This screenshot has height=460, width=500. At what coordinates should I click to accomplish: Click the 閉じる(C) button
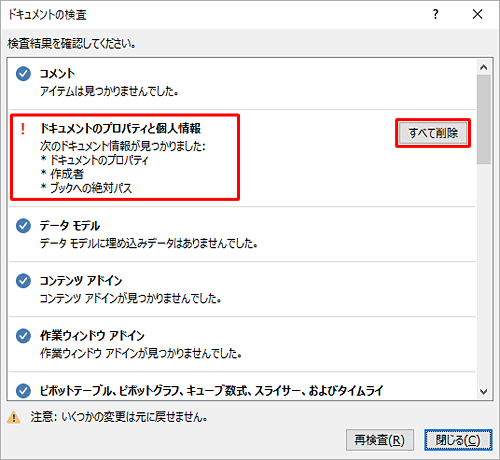click(458, 440)
